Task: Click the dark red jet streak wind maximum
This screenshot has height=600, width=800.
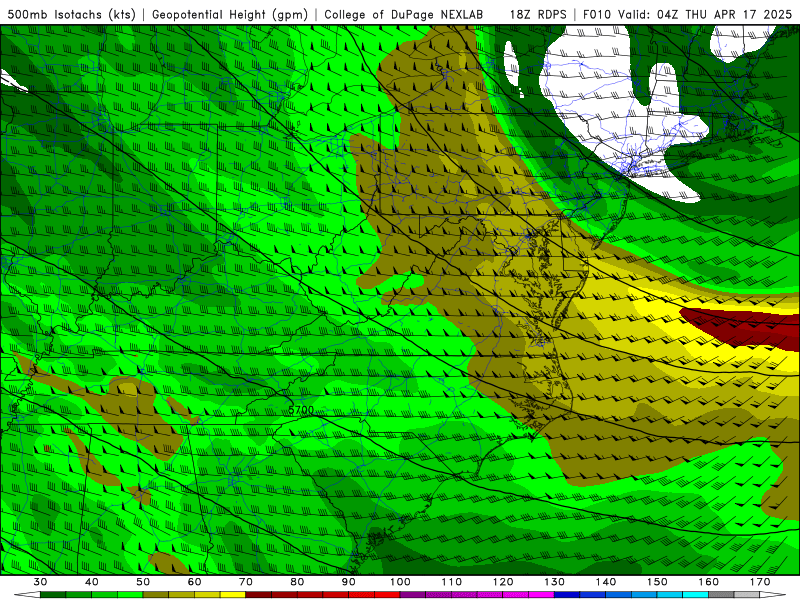Action: [747, 328]
